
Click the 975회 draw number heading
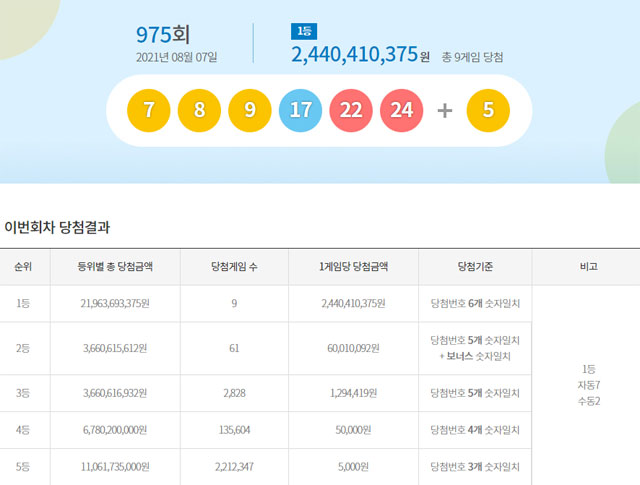coord(163,35)
